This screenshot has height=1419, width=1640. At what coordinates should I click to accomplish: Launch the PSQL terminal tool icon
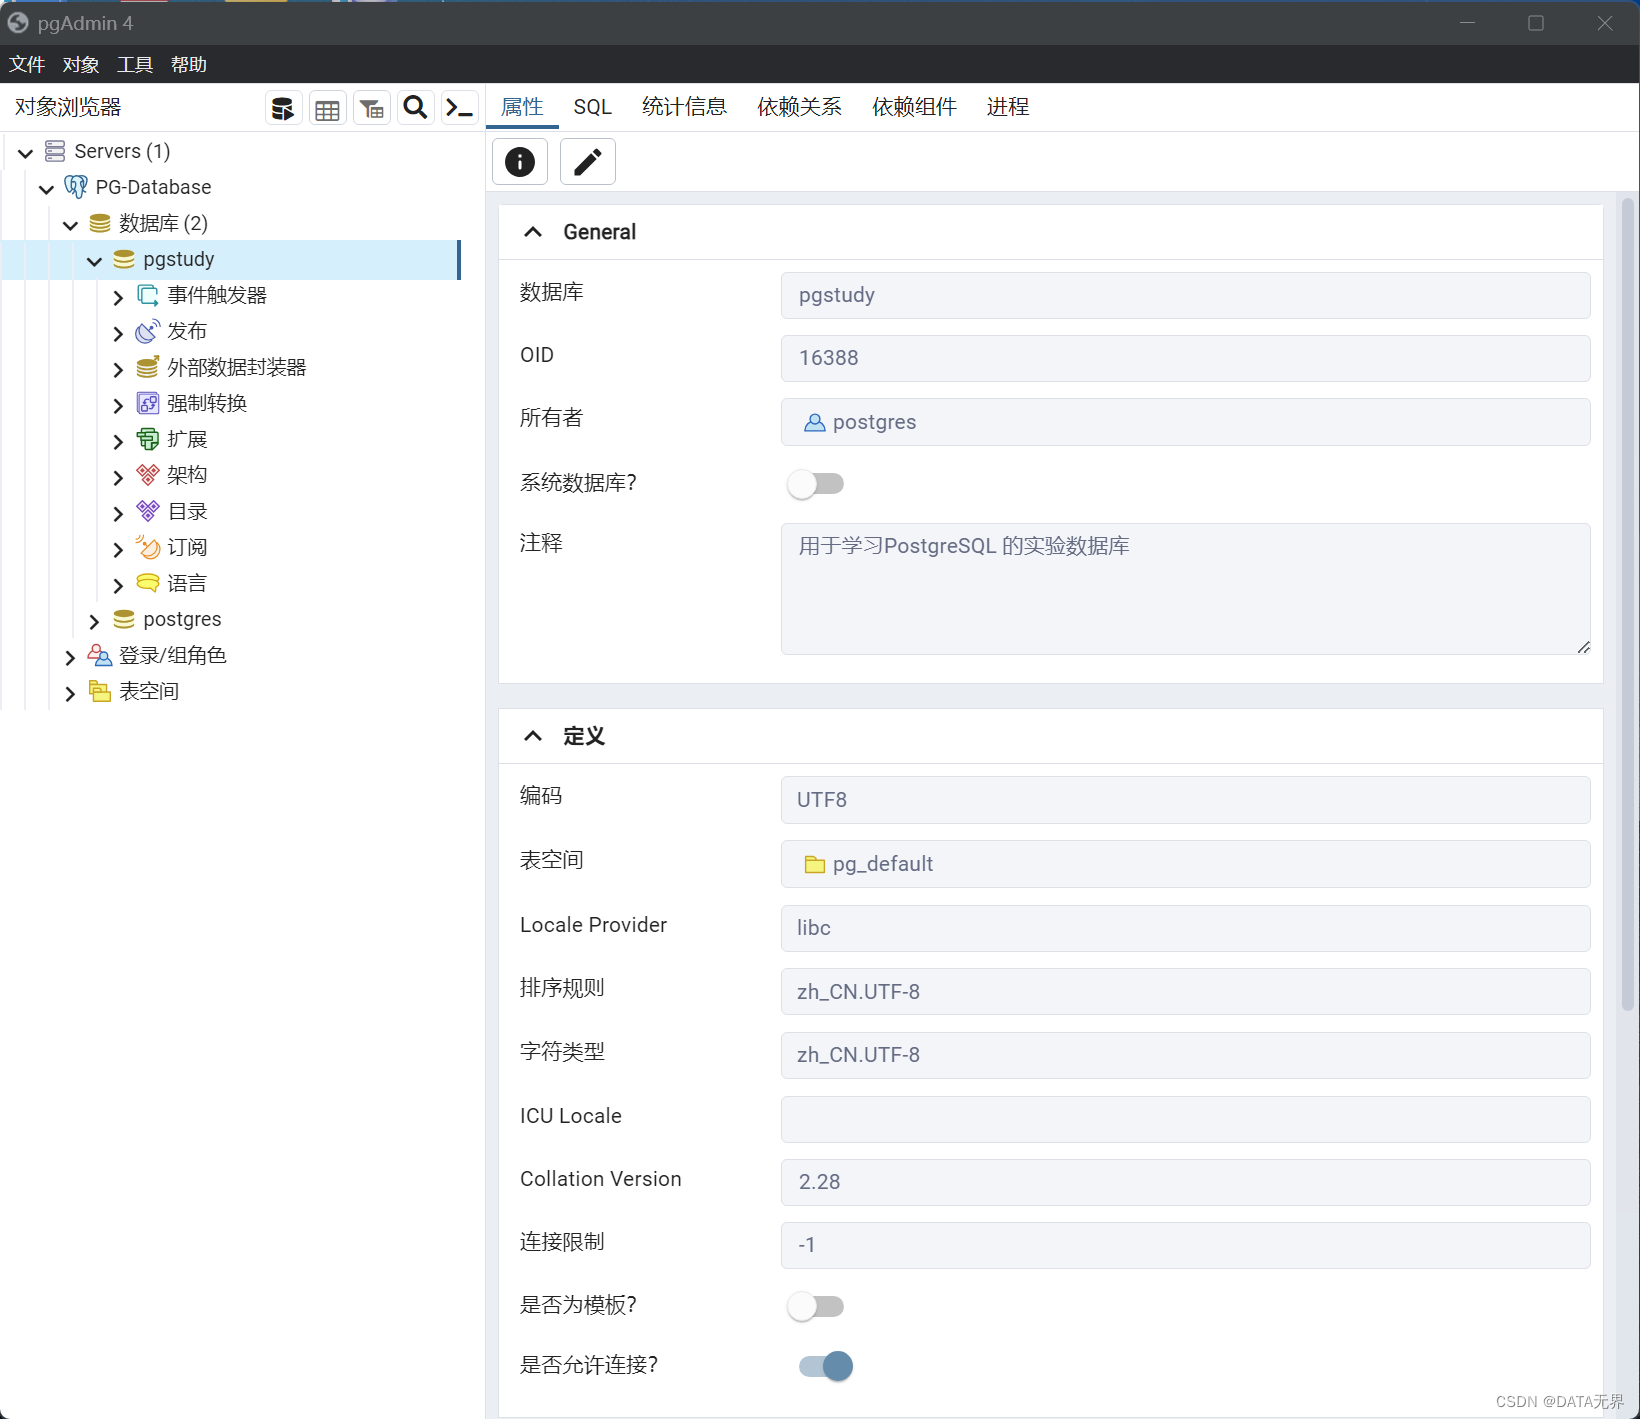coord(460,108)
